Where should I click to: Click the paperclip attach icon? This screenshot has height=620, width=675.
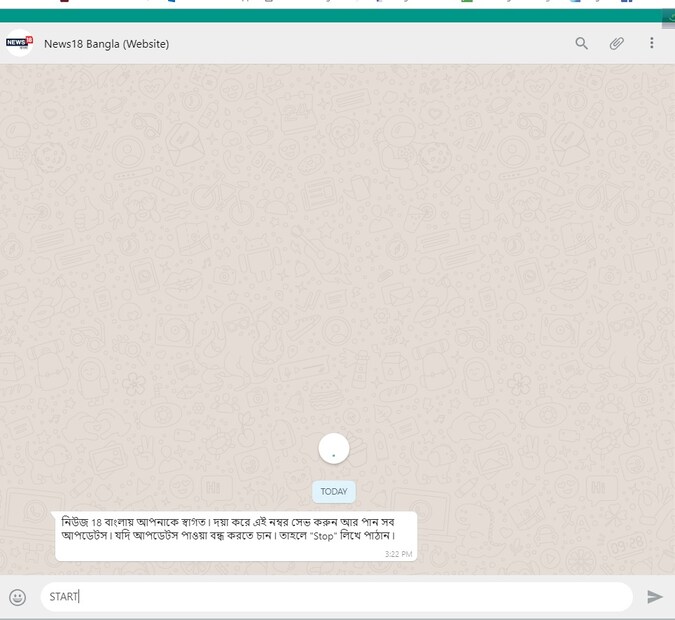[x=617, y=43]
